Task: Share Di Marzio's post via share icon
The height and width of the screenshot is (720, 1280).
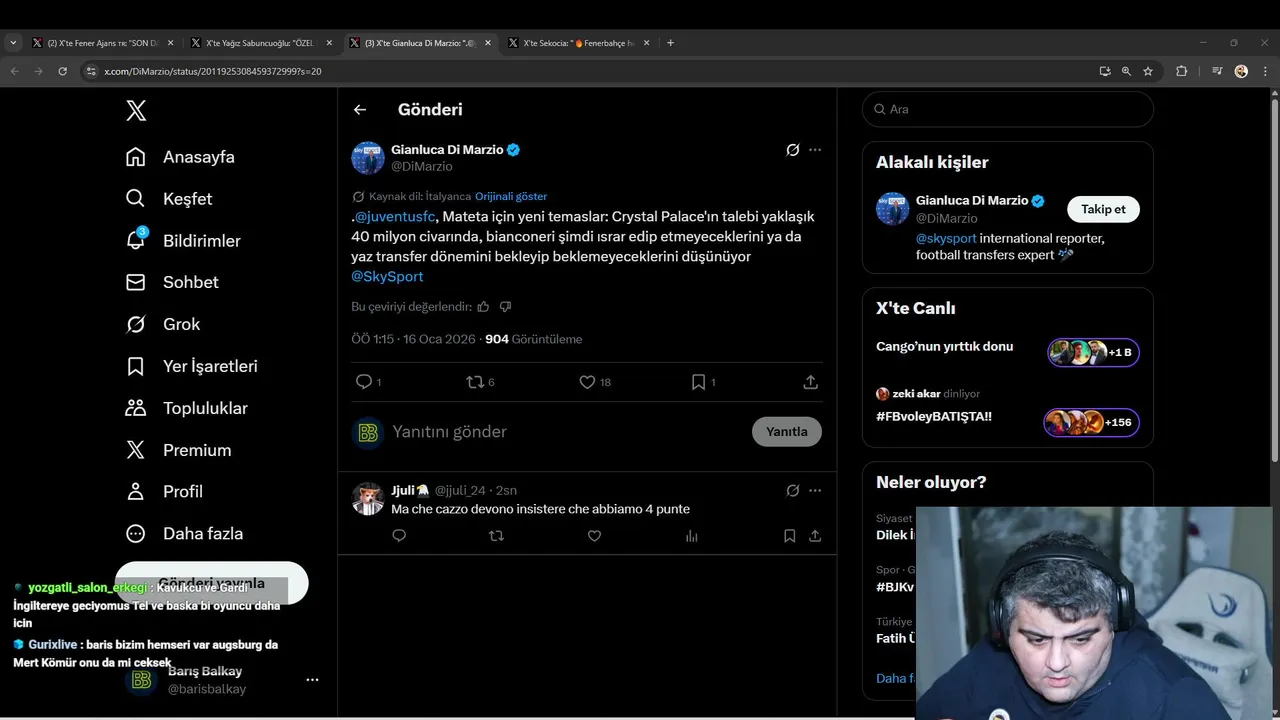Action: click(810, 382)
